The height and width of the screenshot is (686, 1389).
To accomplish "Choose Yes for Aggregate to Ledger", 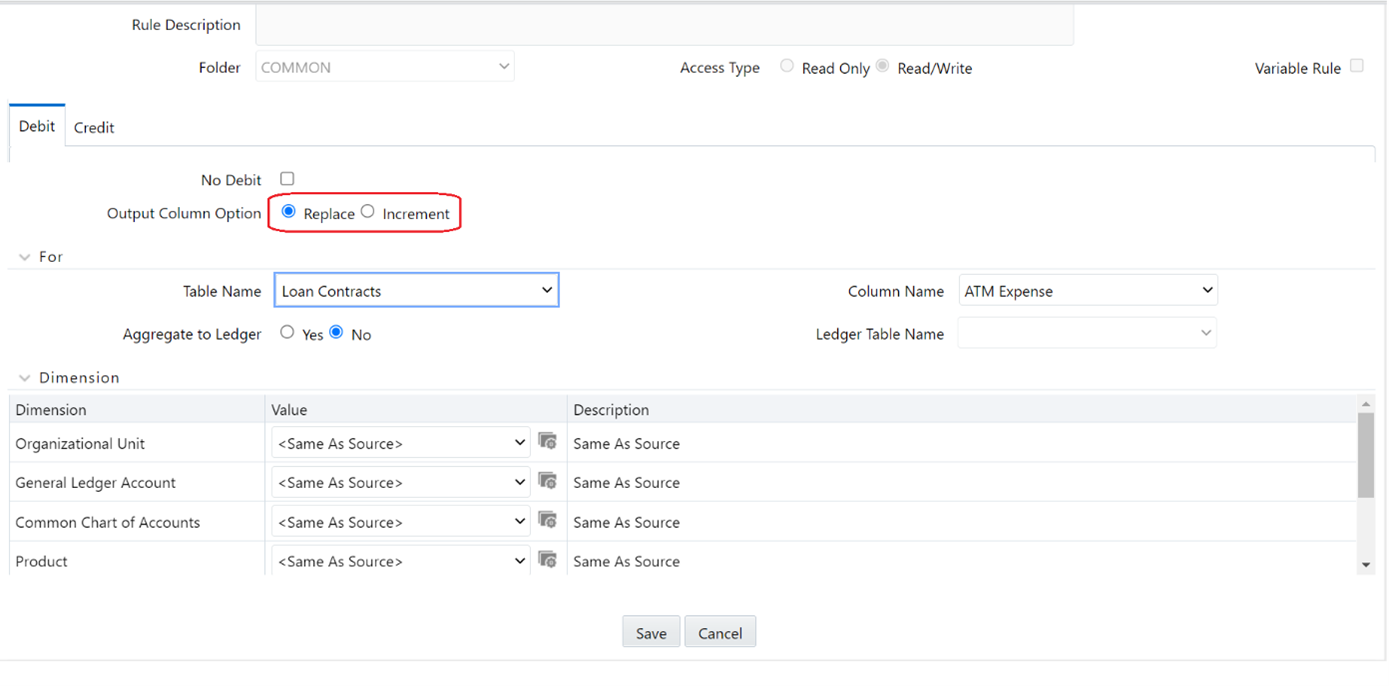I will (287, 332).
